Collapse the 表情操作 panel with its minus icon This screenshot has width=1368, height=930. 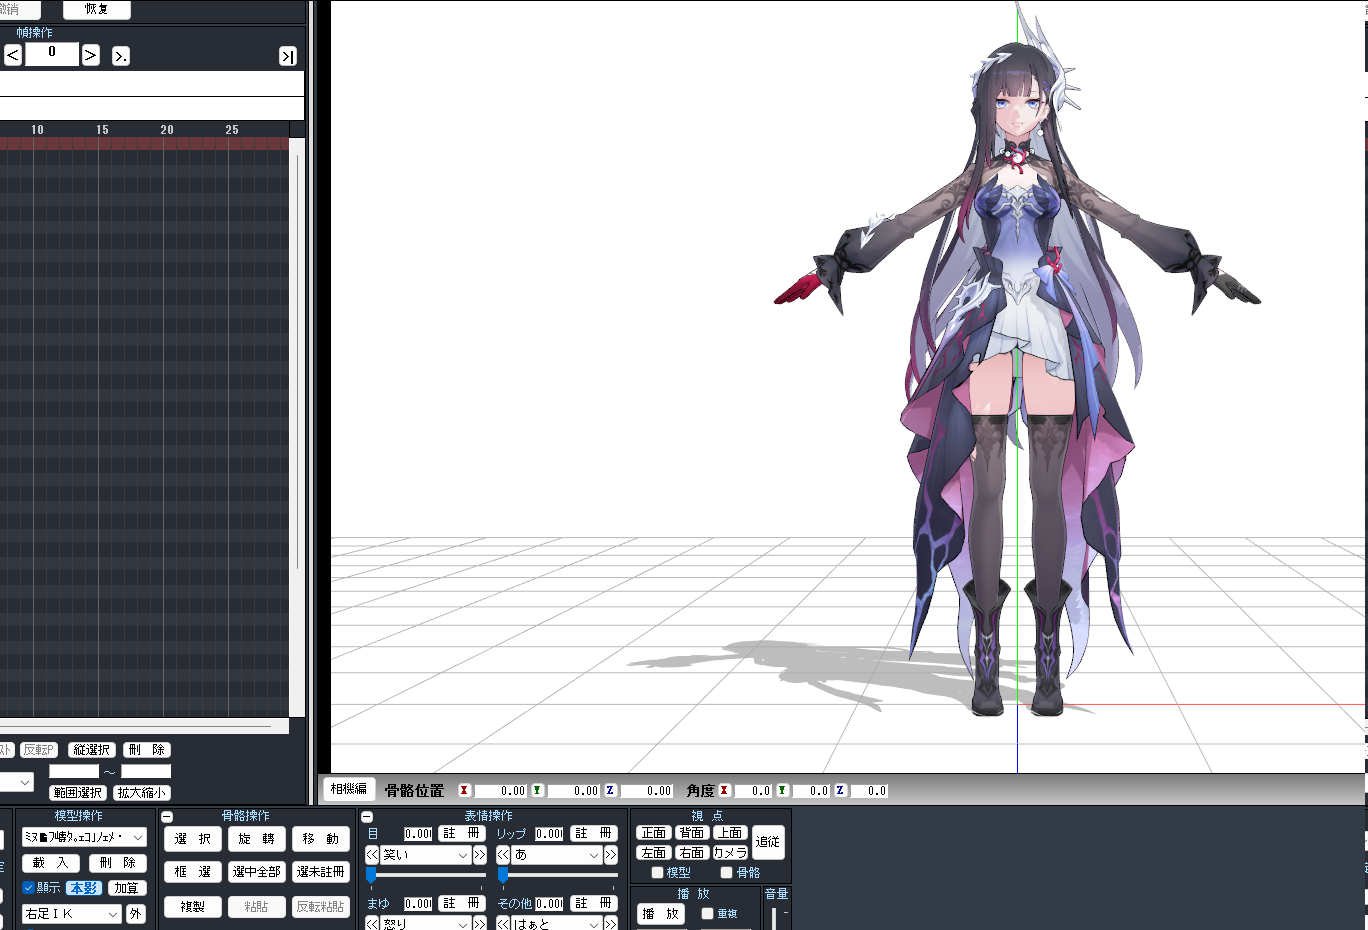click(x=367, y=817)
